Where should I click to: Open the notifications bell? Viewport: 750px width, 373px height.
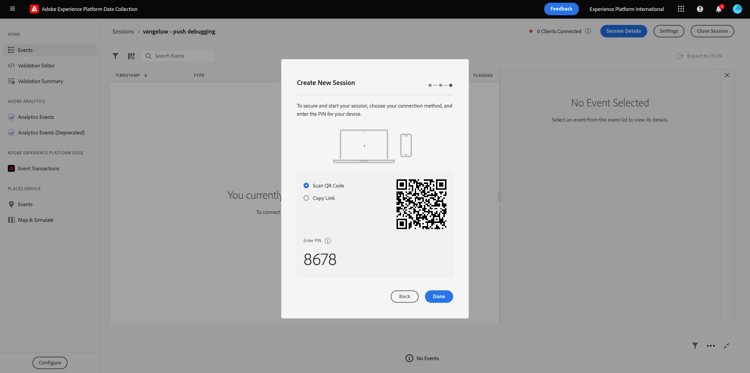pyautogui.click(x=718, y=9)
